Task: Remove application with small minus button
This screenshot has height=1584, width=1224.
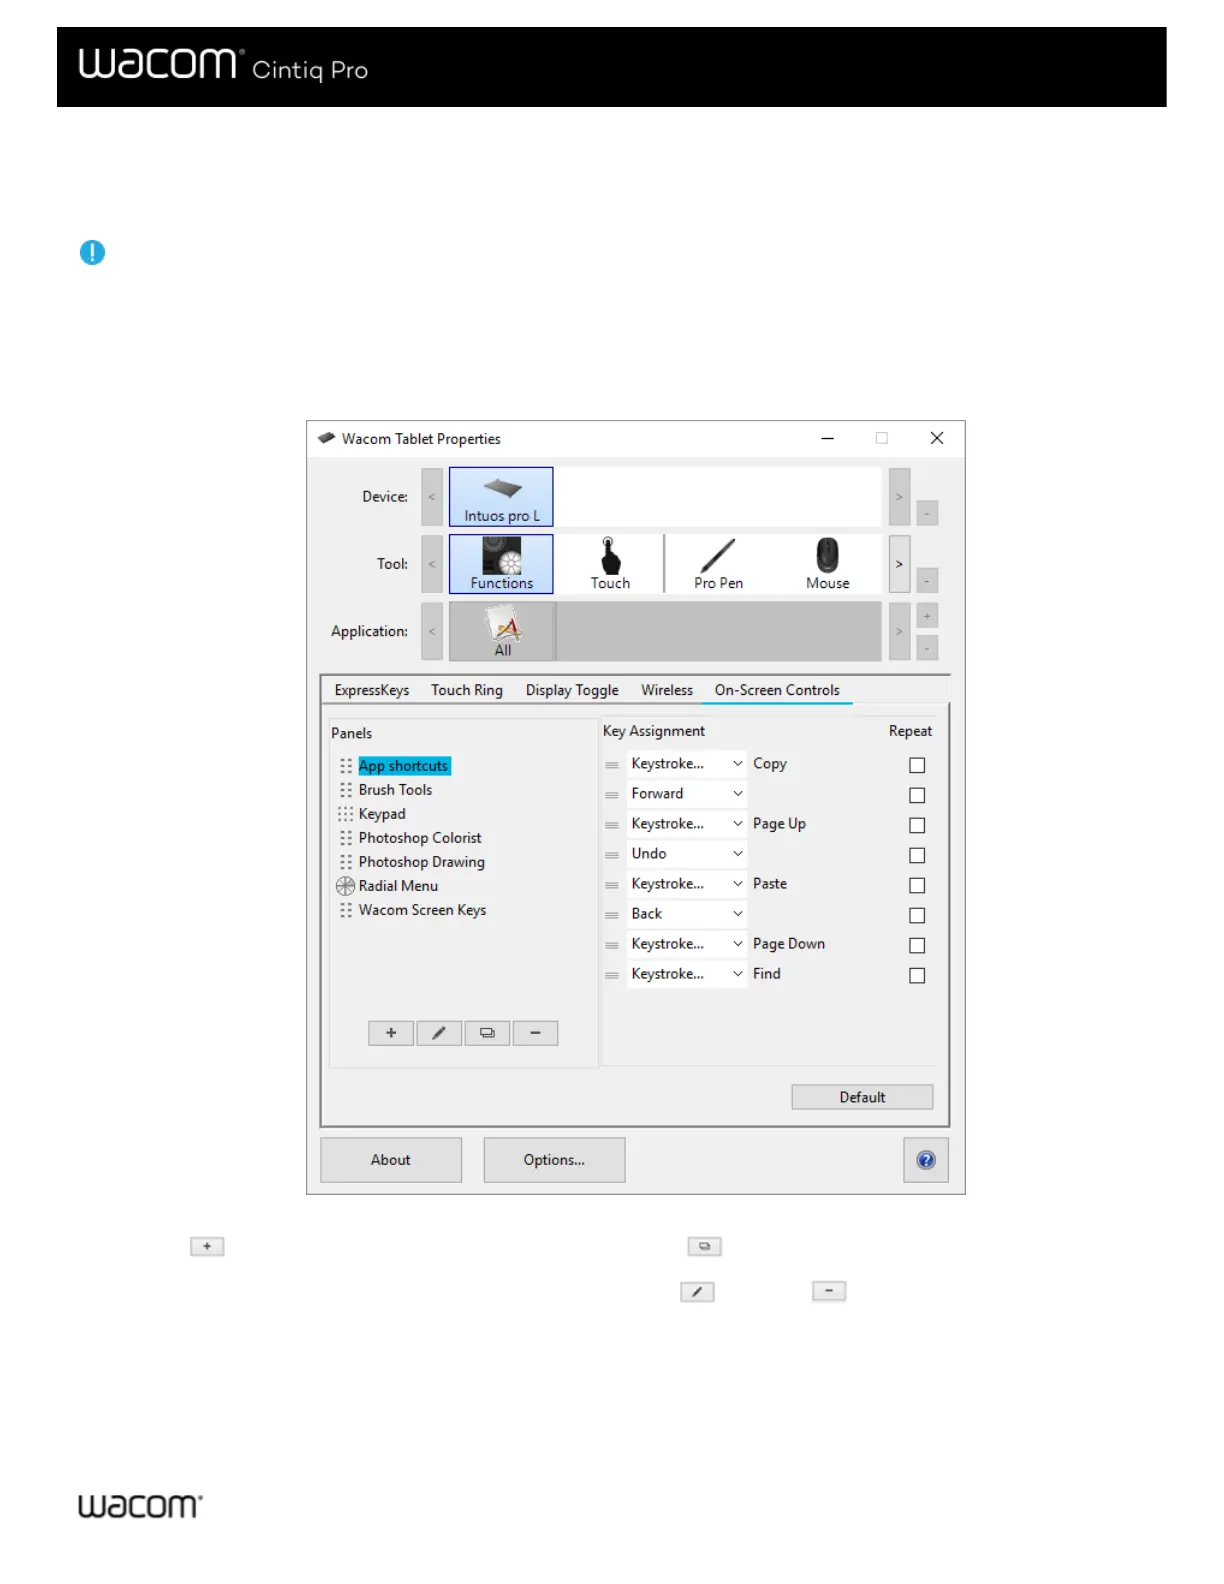Action: (x=927, y=648)
